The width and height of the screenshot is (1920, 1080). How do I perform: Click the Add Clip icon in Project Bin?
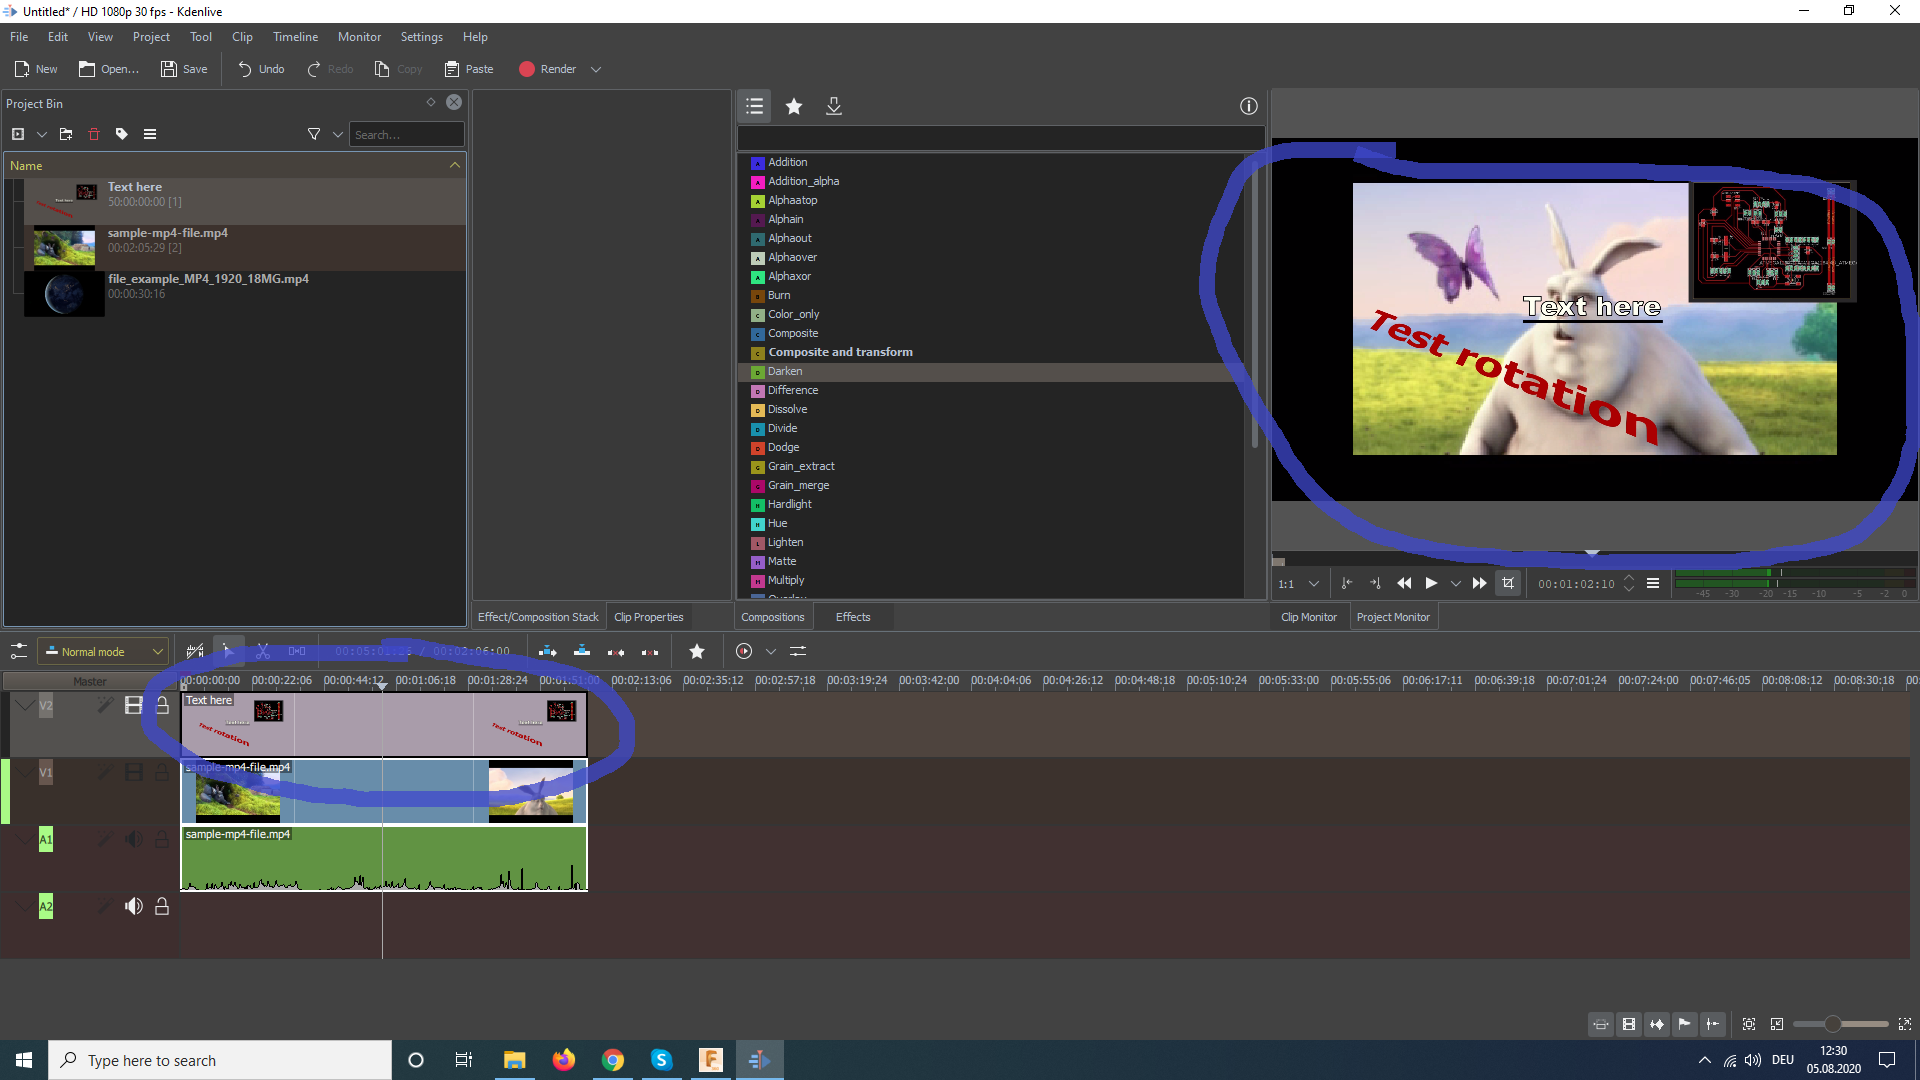click(x=18, y=134)
